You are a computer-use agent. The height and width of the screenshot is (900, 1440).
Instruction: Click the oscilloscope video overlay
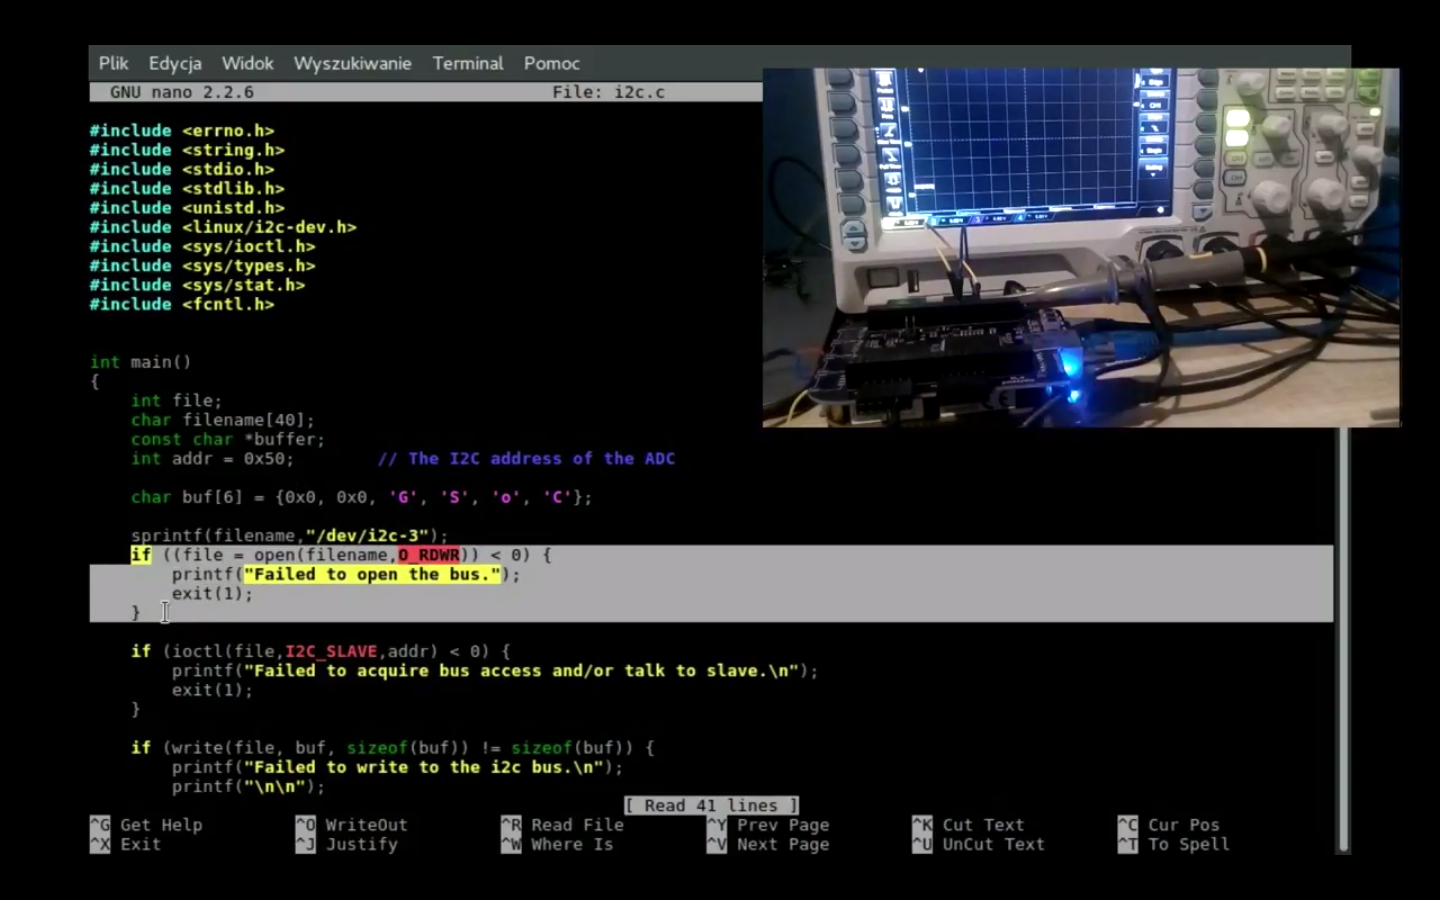coord(1080,247)
